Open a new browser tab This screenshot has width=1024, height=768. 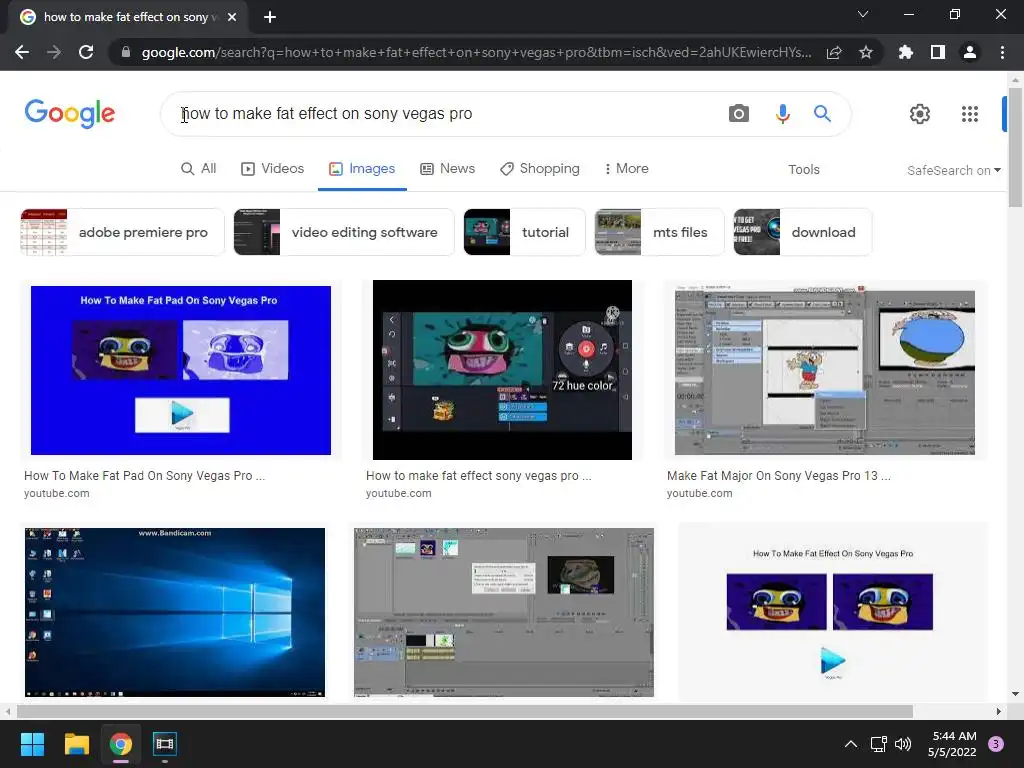pos(270,17)
